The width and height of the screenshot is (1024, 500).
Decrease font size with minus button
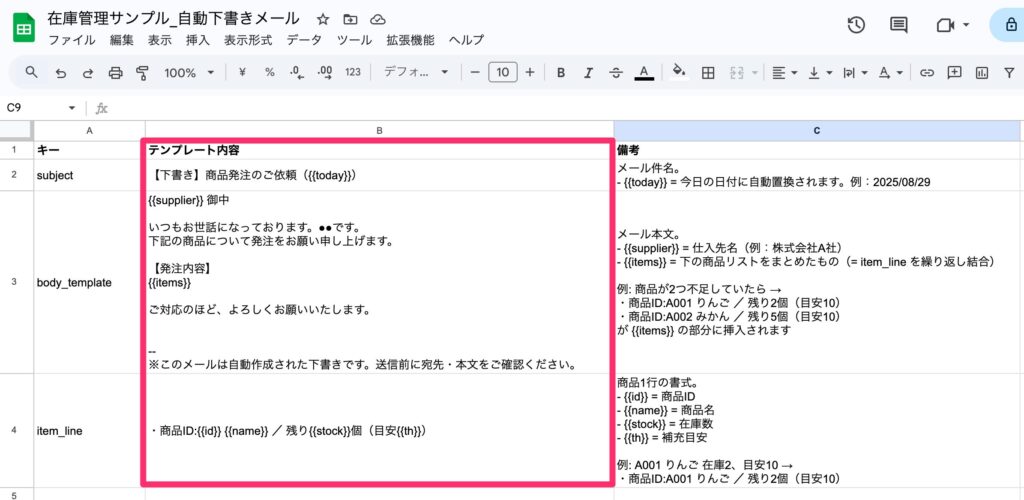coord(475,73)
